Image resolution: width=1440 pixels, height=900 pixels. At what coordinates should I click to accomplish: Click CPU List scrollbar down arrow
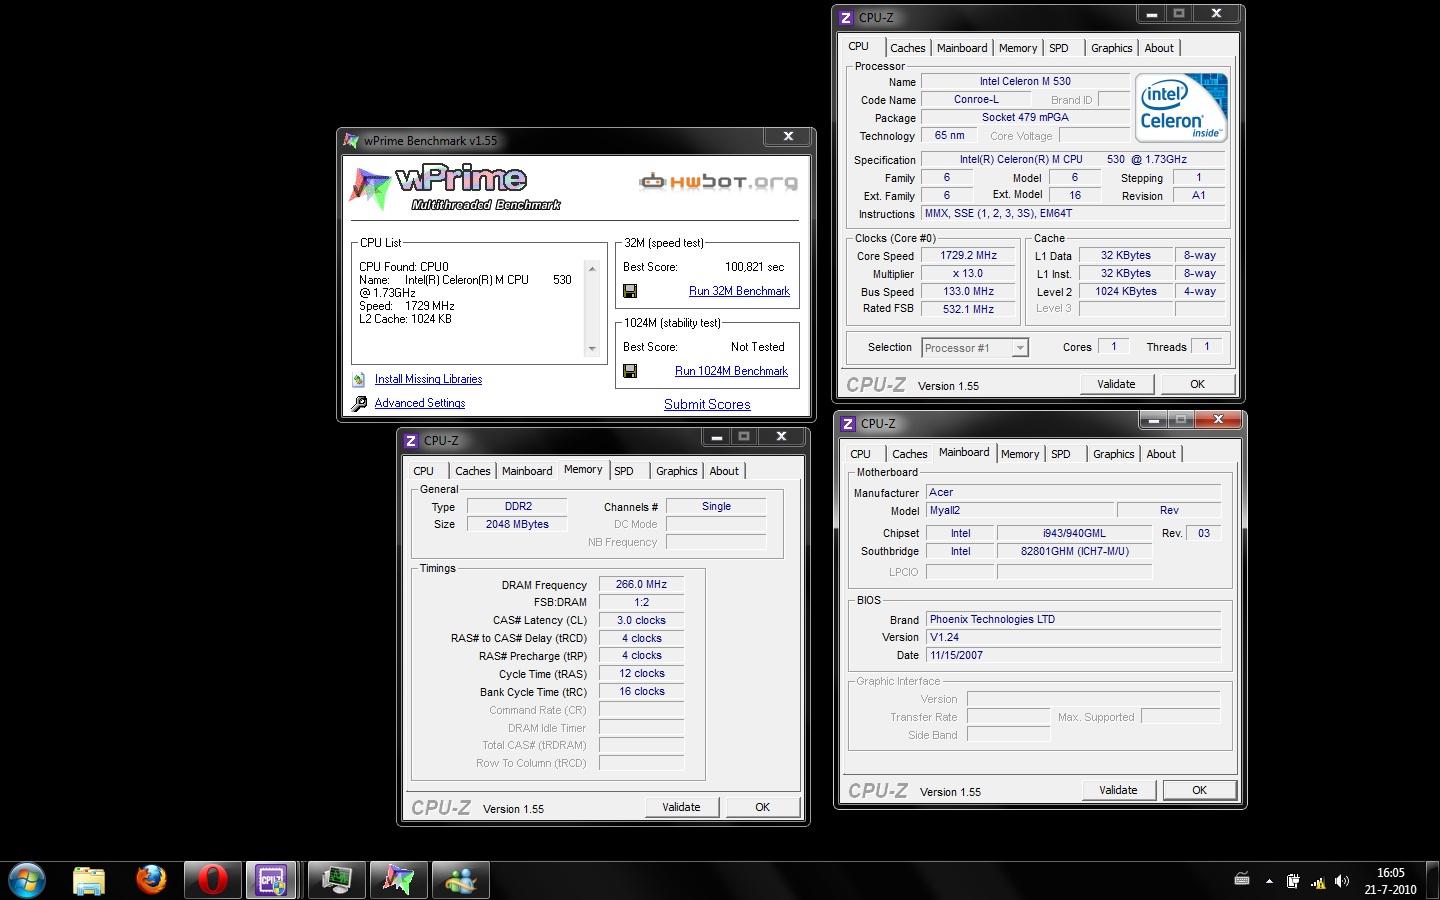(x=592, y=349)
